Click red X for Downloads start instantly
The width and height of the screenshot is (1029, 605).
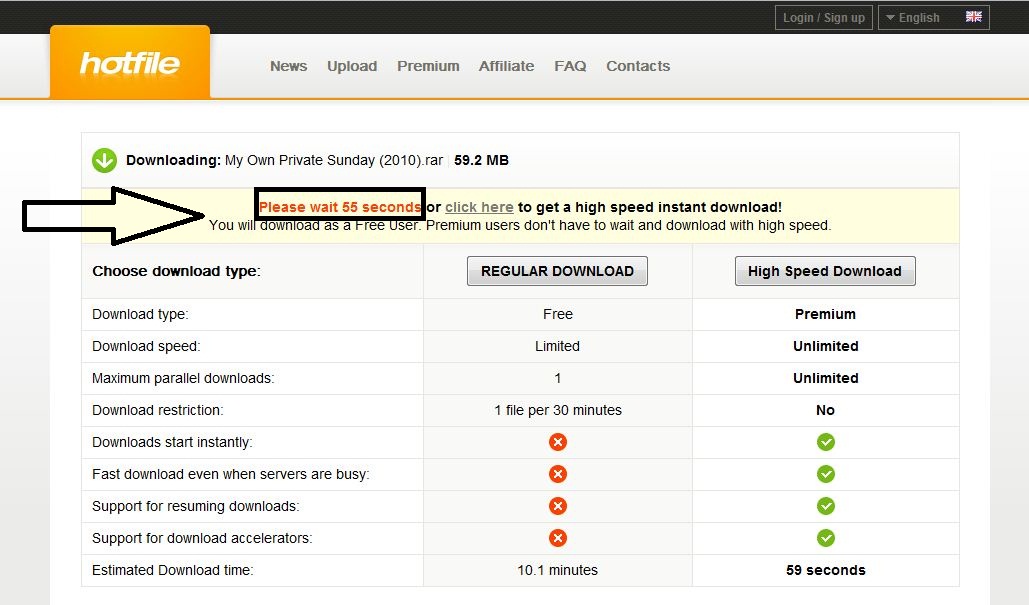(558, 442)
